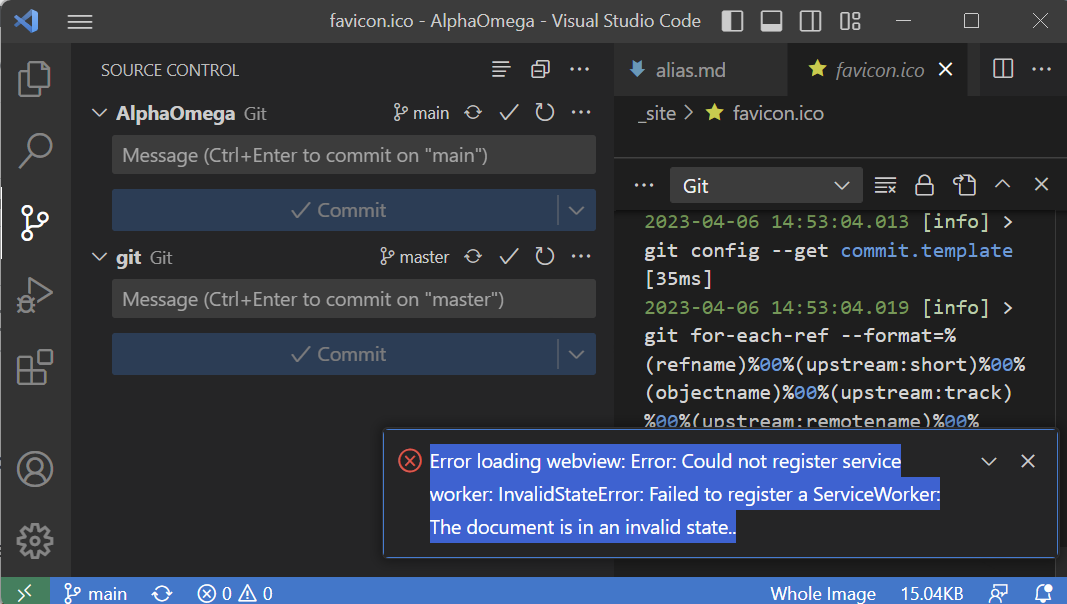Open the Search view in activity bar
The height and width of the screenshot is (604, 1067).
(35, 150)
